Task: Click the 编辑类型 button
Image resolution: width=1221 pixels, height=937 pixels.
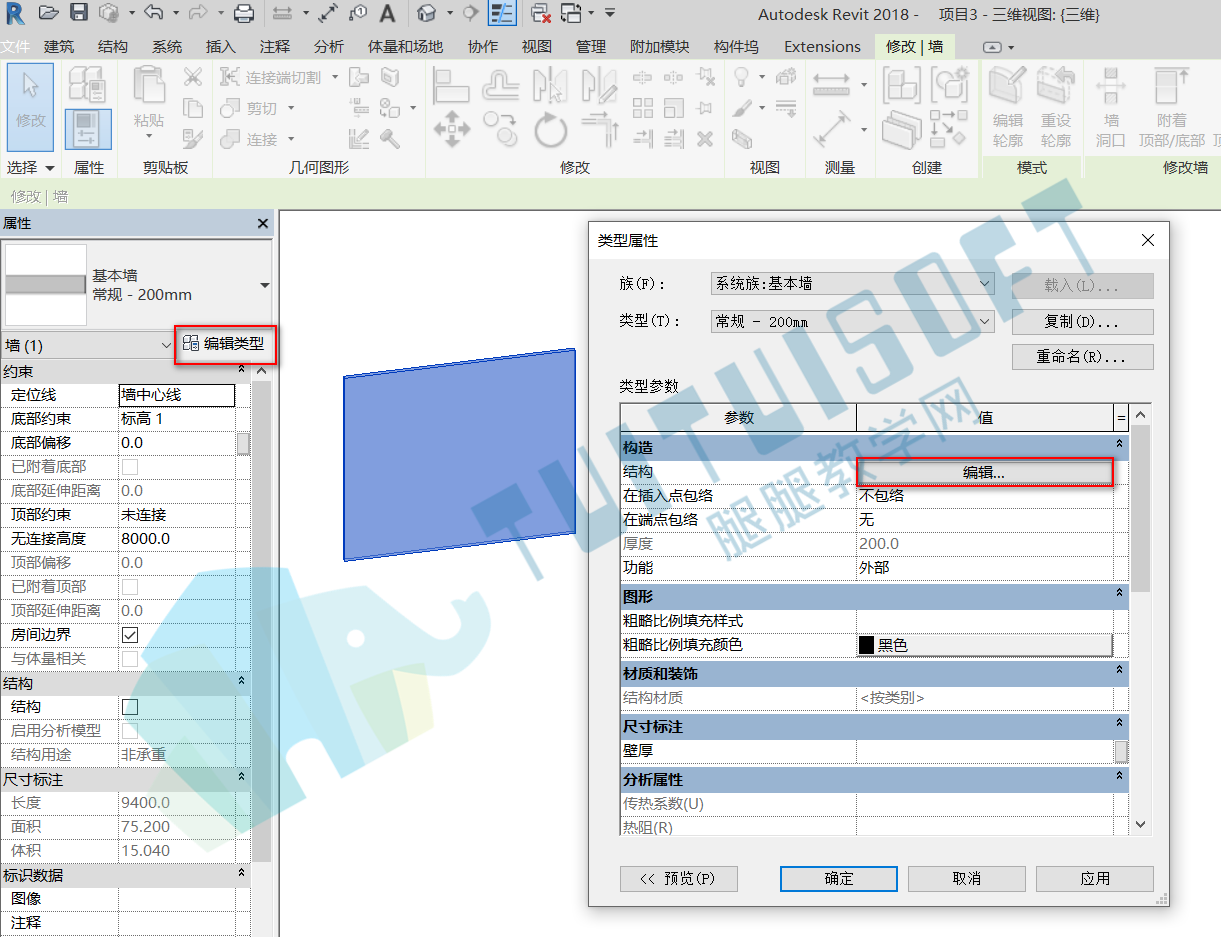Action: [x=226, y=344]
